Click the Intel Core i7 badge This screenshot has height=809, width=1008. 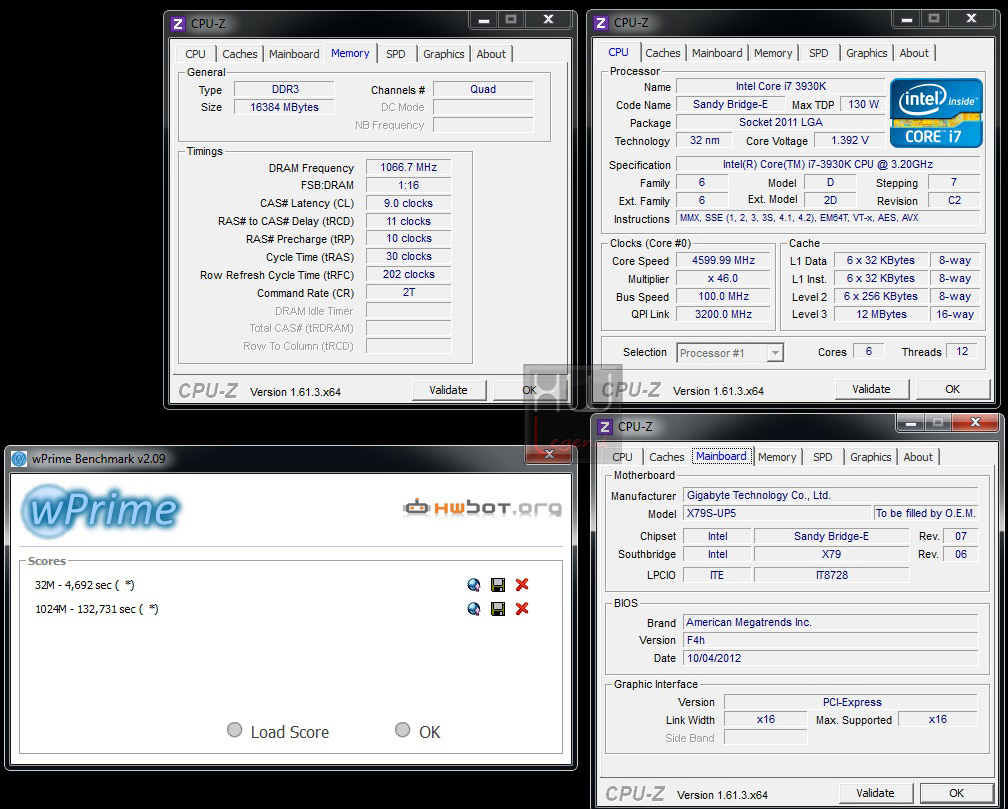936,113
